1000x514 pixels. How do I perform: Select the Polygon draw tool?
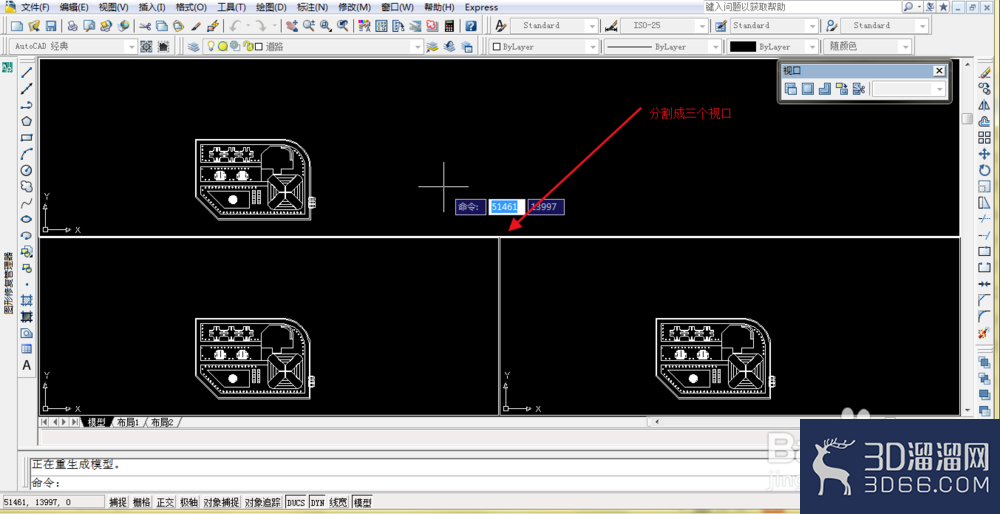tap(27, 121)
